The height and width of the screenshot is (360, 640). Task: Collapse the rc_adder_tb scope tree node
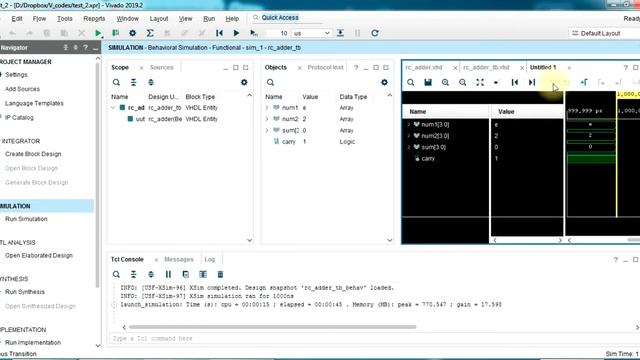pyautogui.click(x=113, y=108)
